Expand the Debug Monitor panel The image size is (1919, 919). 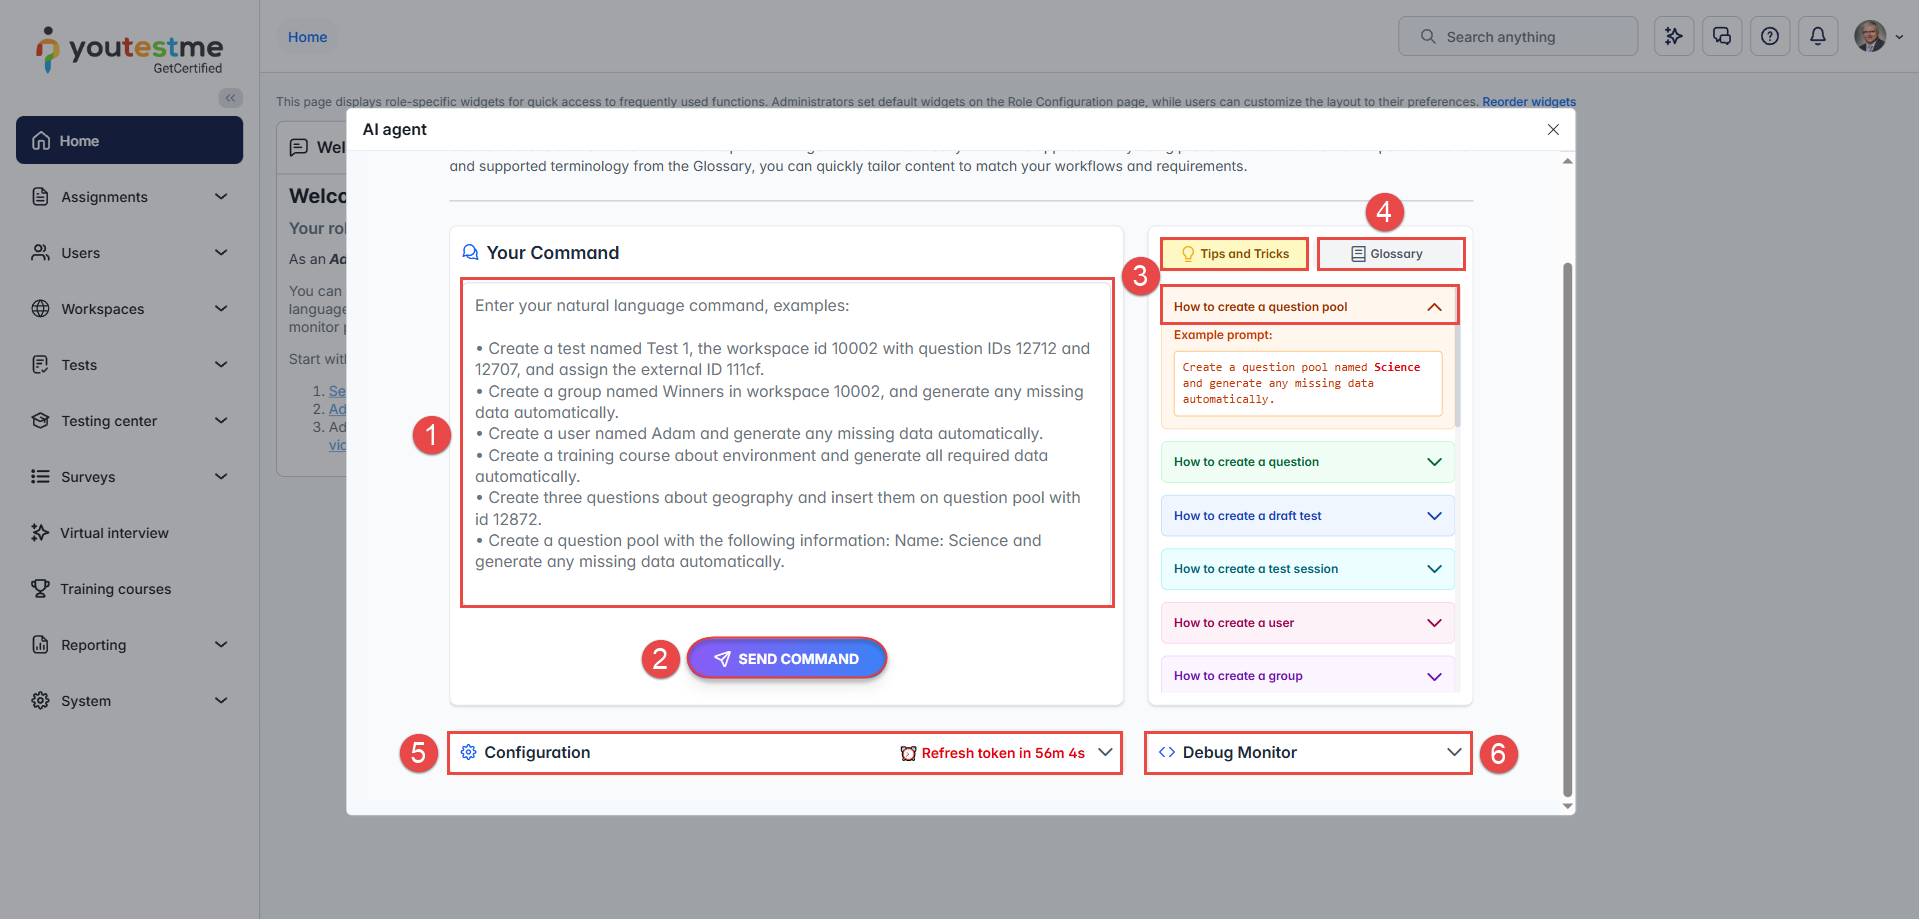click(x=1453, y=752)
